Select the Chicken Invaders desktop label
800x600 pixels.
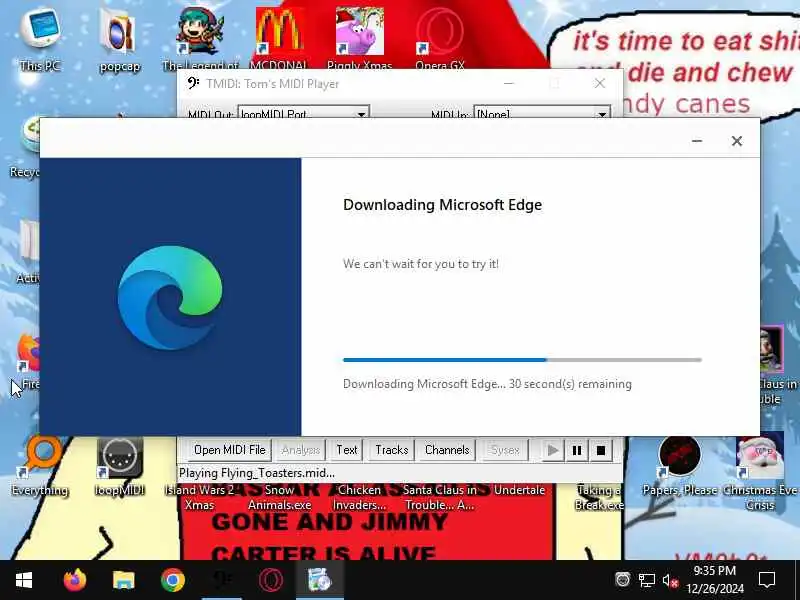pyautogui.click(x=359, y=497)
